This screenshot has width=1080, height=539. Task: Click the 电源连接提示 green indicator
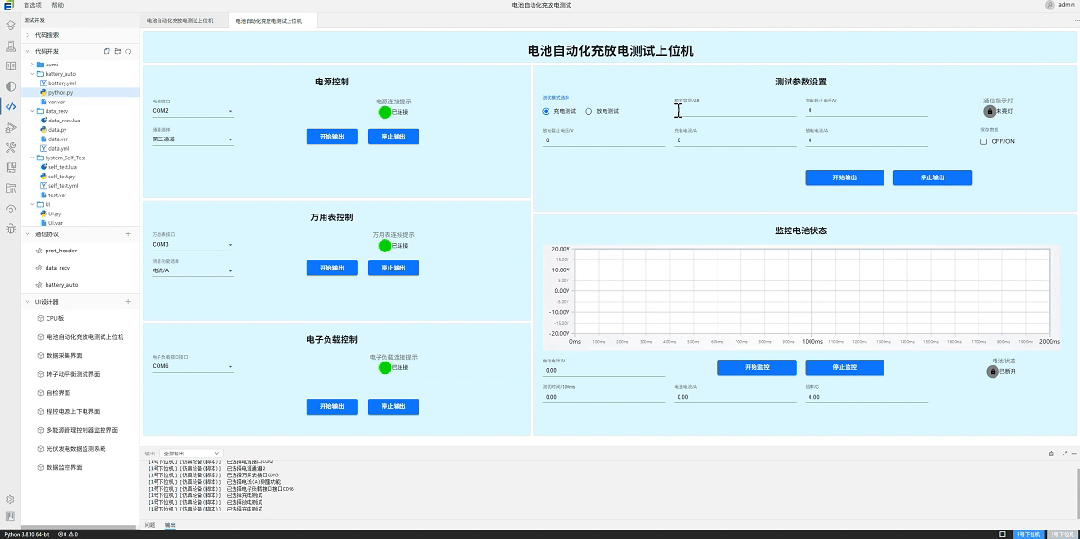pyautogui.click(x=385, y=112)
